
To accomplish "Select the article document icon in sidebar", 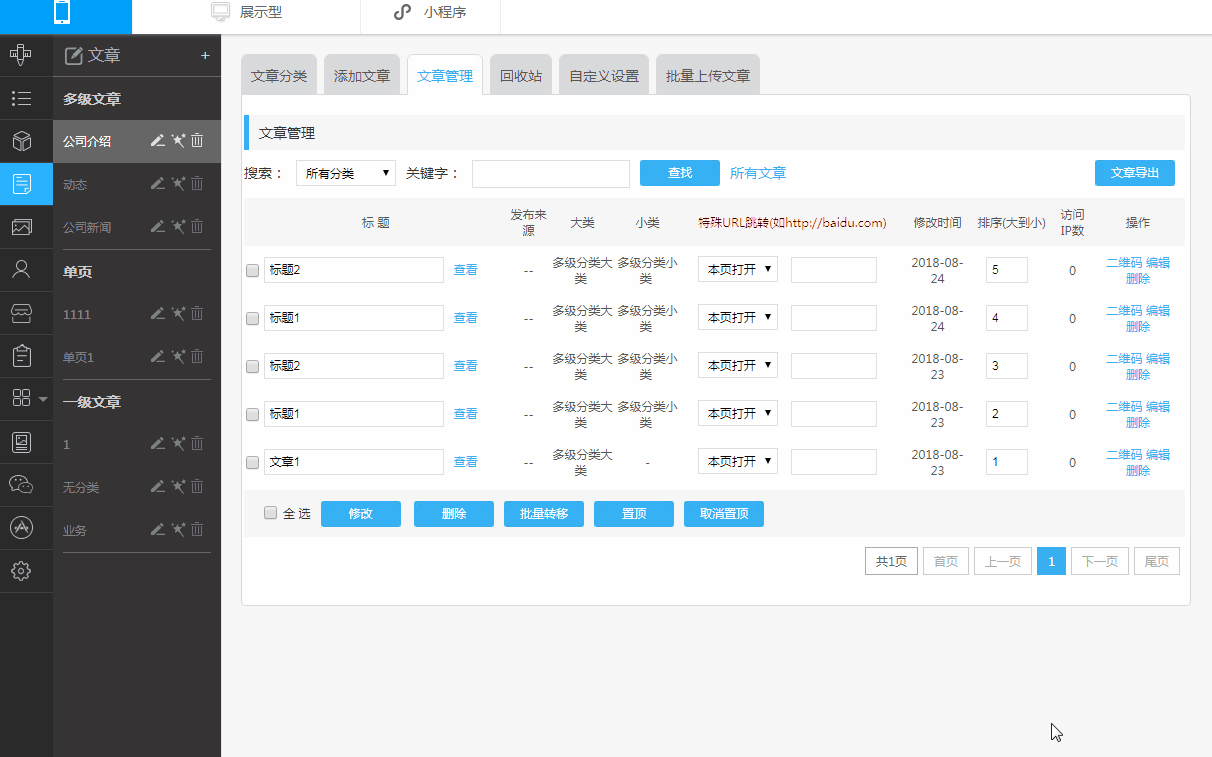I will tap(21, 184).
